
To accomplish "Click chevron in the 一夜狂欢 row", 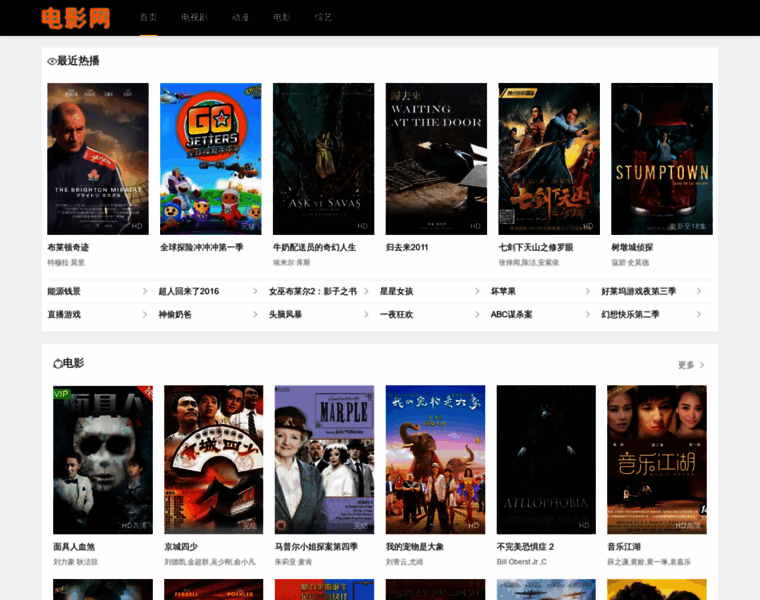I will (x=477, y=315).
